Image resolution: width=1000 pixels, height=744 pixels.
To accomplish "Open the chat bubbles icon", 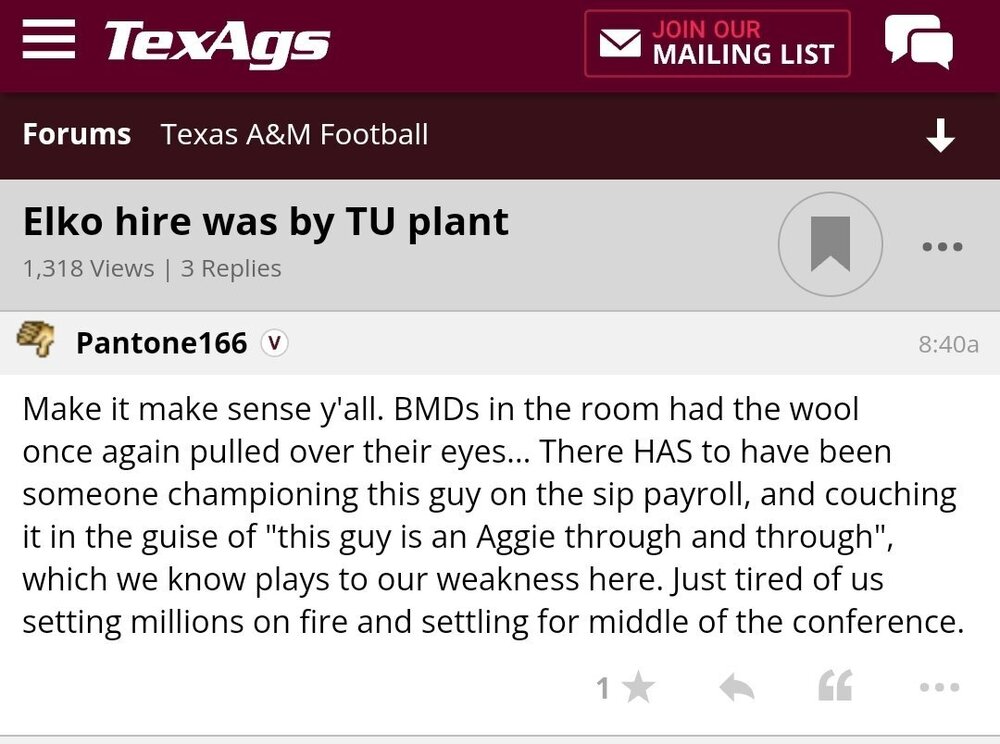I will [918, 43].
